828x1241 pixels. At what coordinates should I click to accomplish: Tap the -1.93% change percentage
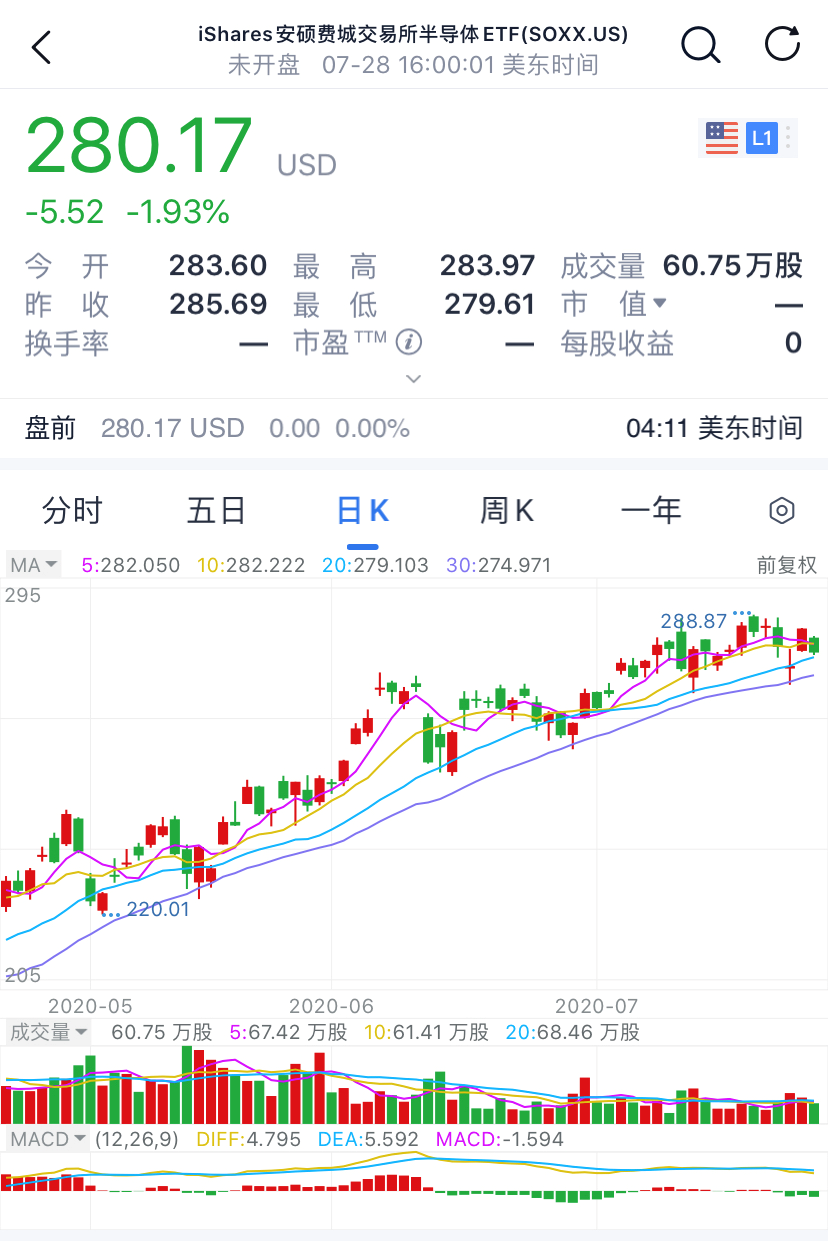pyautogui.click(x=178, y=212)
